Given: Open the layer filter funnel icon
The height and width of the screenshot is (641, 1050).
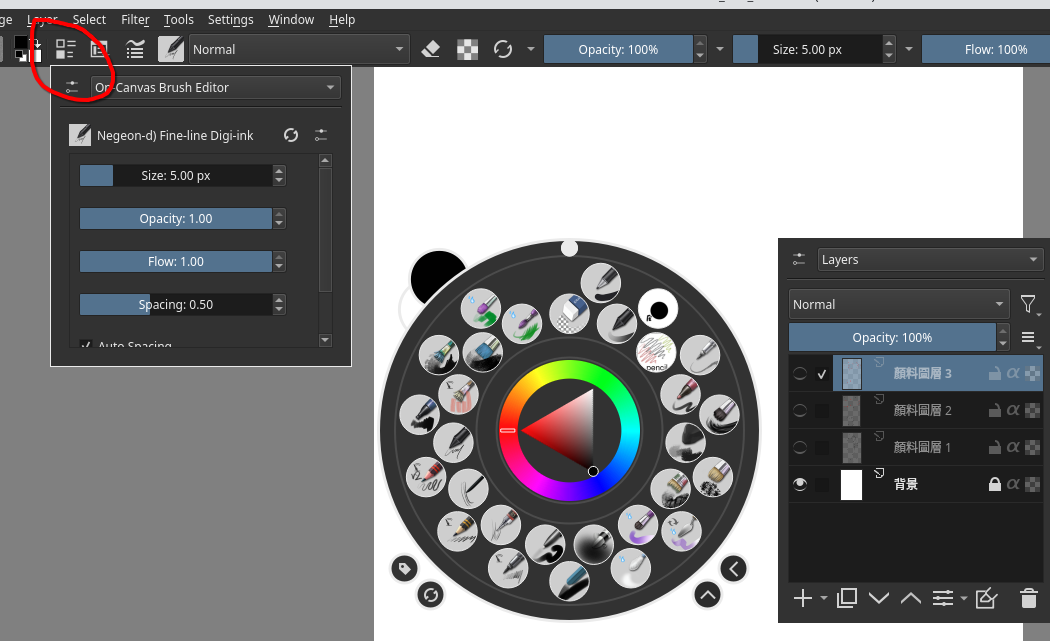Looking at the screenshot, I should pos(1028,304).
